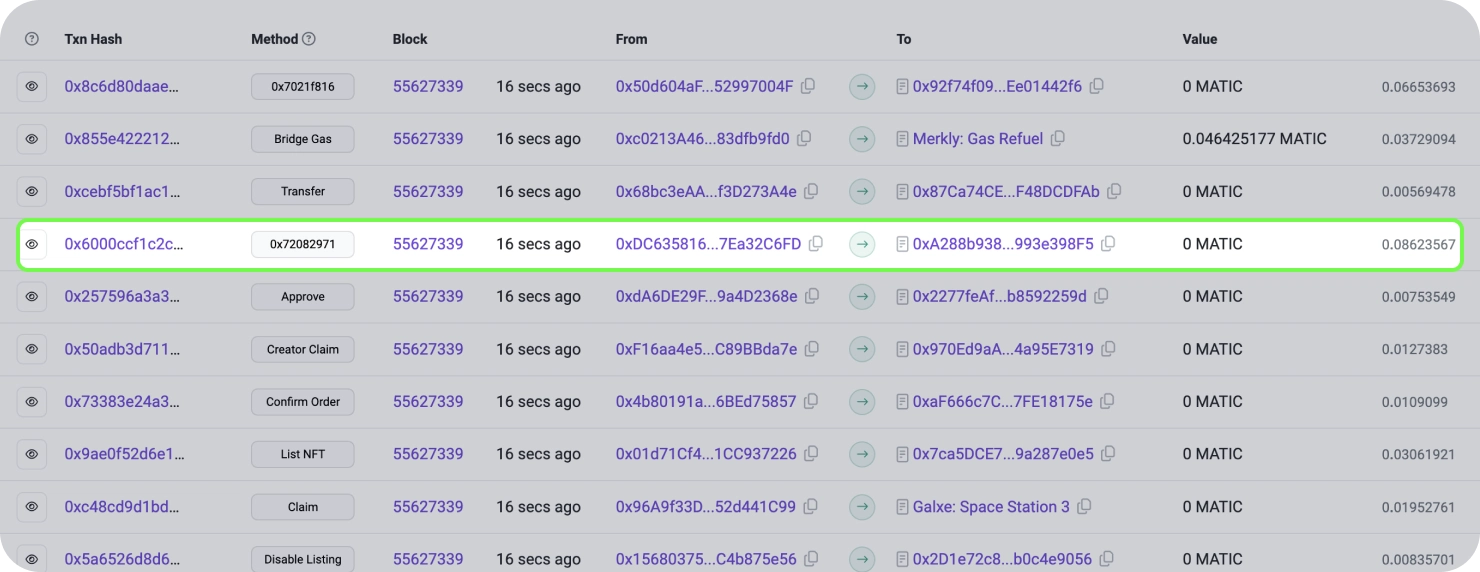Click the Creator Claim method badge

(x=302, y=349)
